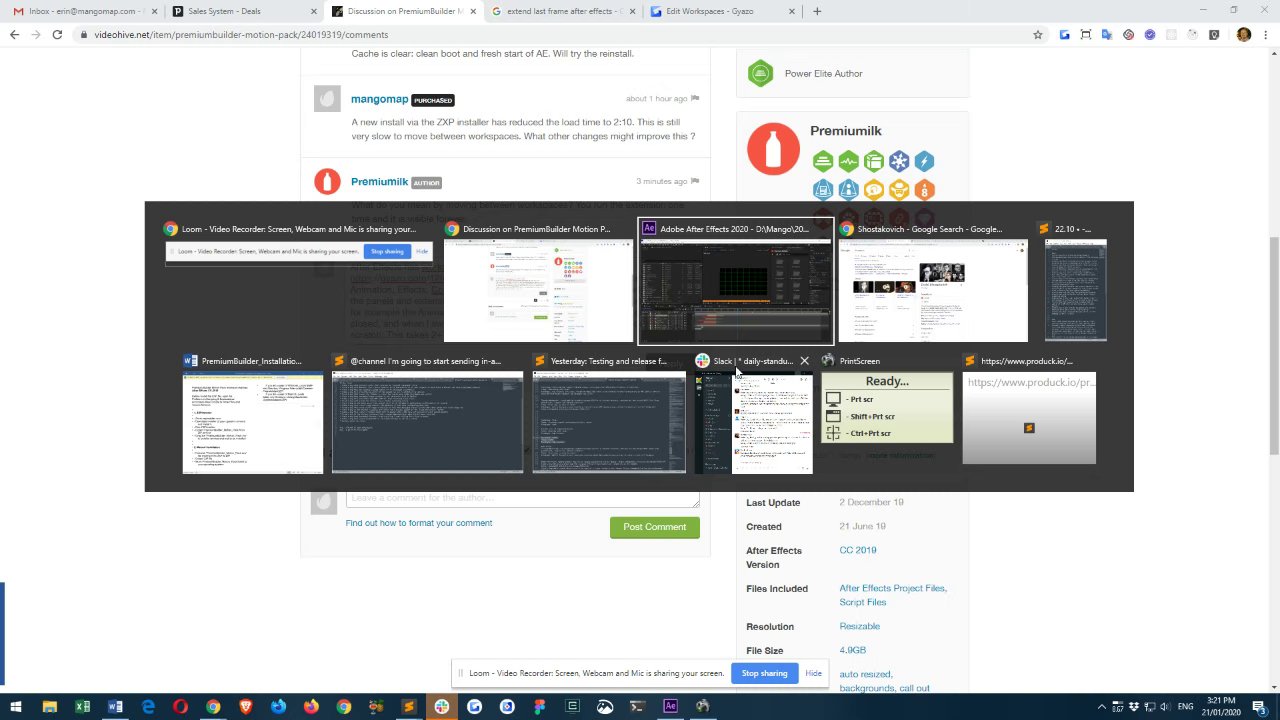
Task: Flag the Premiumilk comment from 3 minutes ago
Action: pos(695,181)
